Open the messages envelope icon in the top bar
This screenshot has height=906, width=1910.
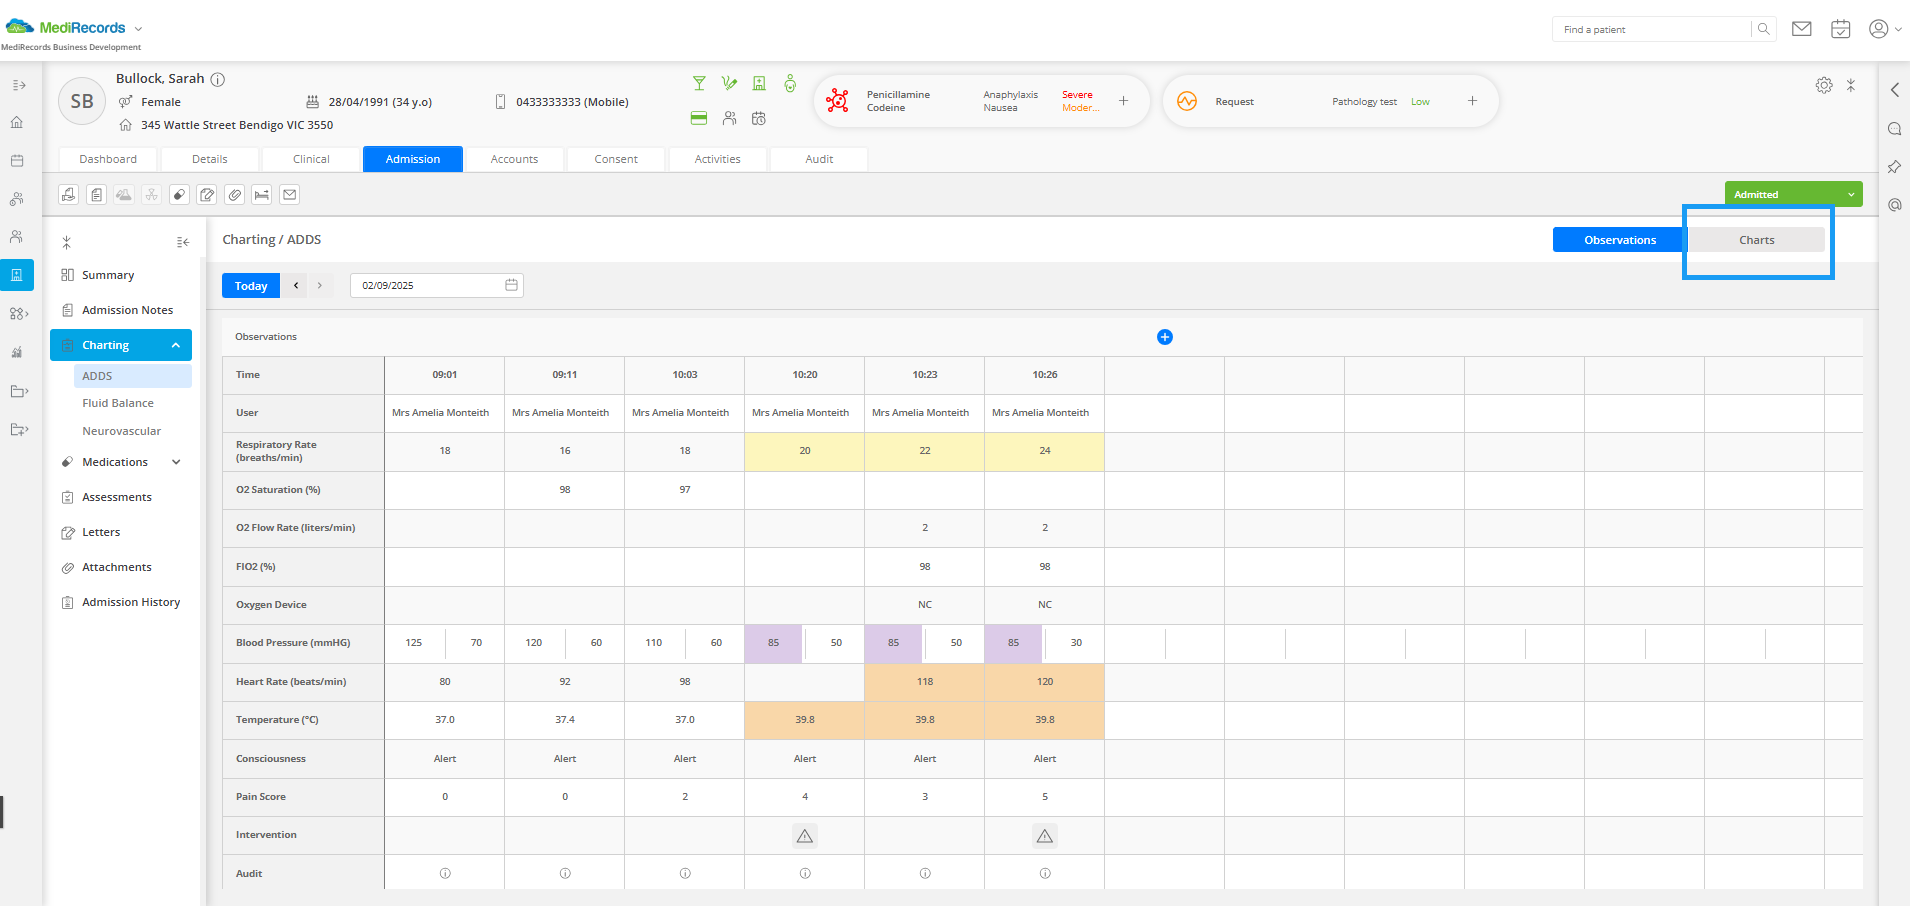click(x=1801, y=29)
